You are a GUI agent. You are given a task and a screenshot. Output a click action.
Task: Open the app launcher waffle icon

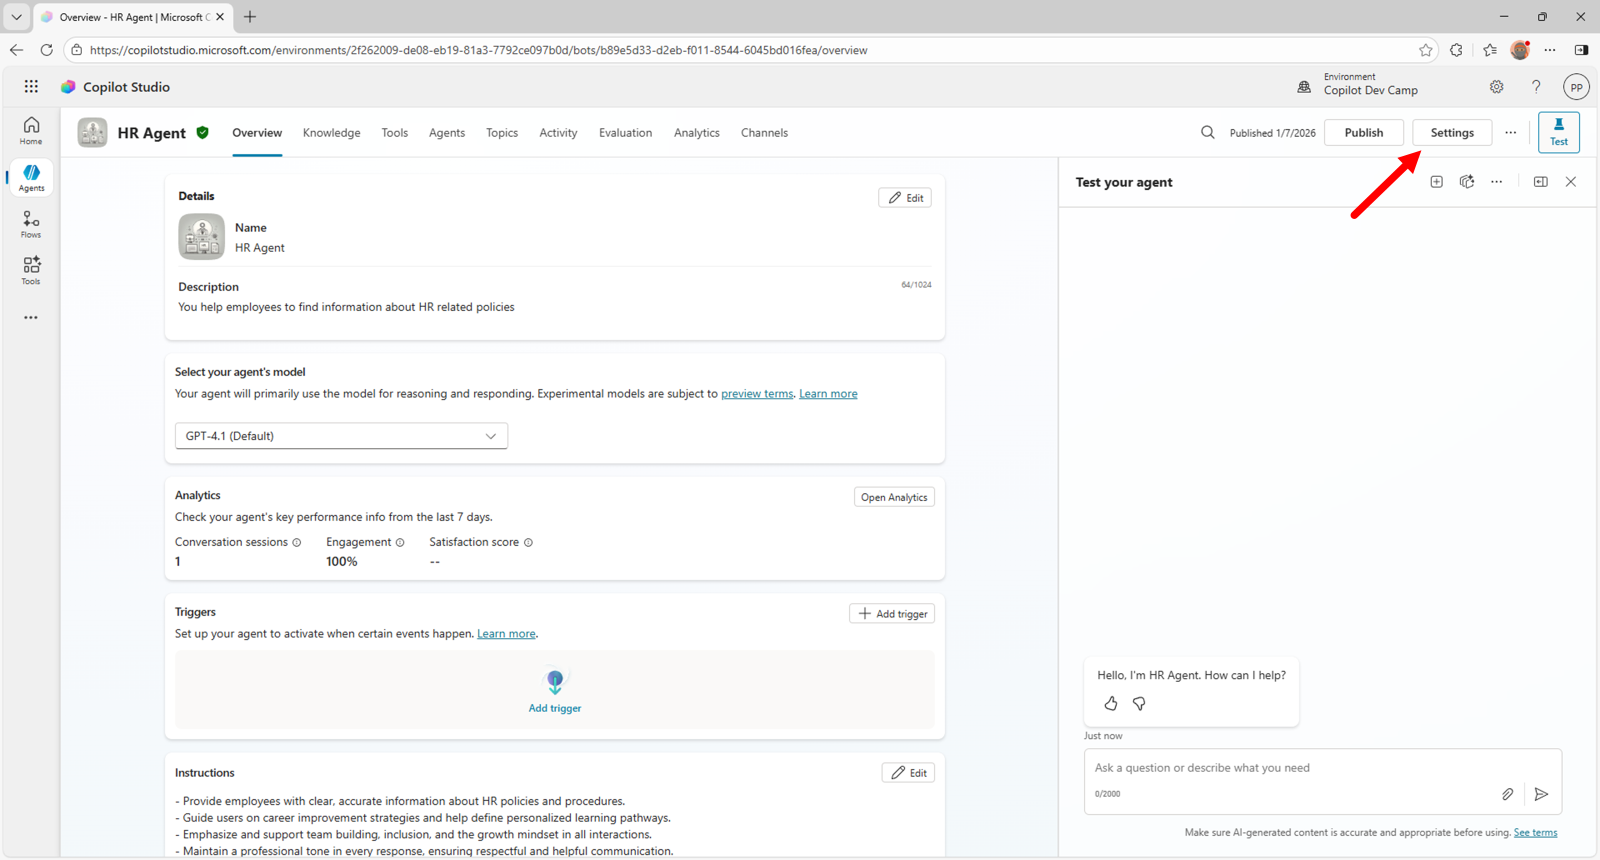pos(31,87)
